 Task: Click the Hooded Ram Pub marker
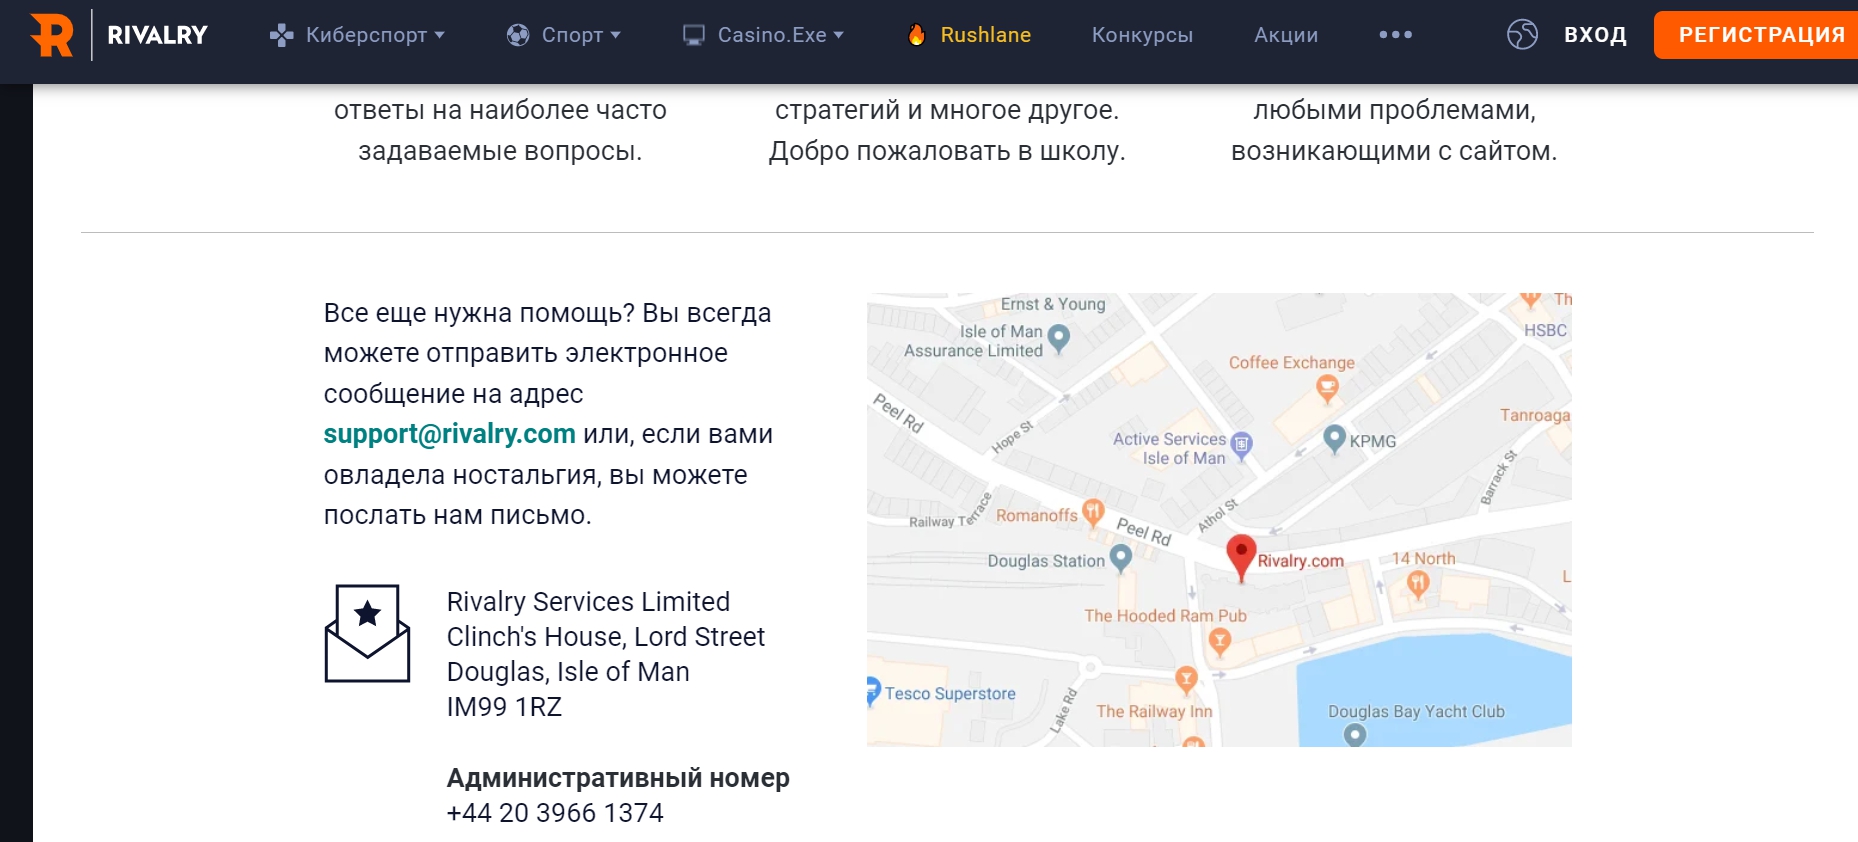(1219, 641)
